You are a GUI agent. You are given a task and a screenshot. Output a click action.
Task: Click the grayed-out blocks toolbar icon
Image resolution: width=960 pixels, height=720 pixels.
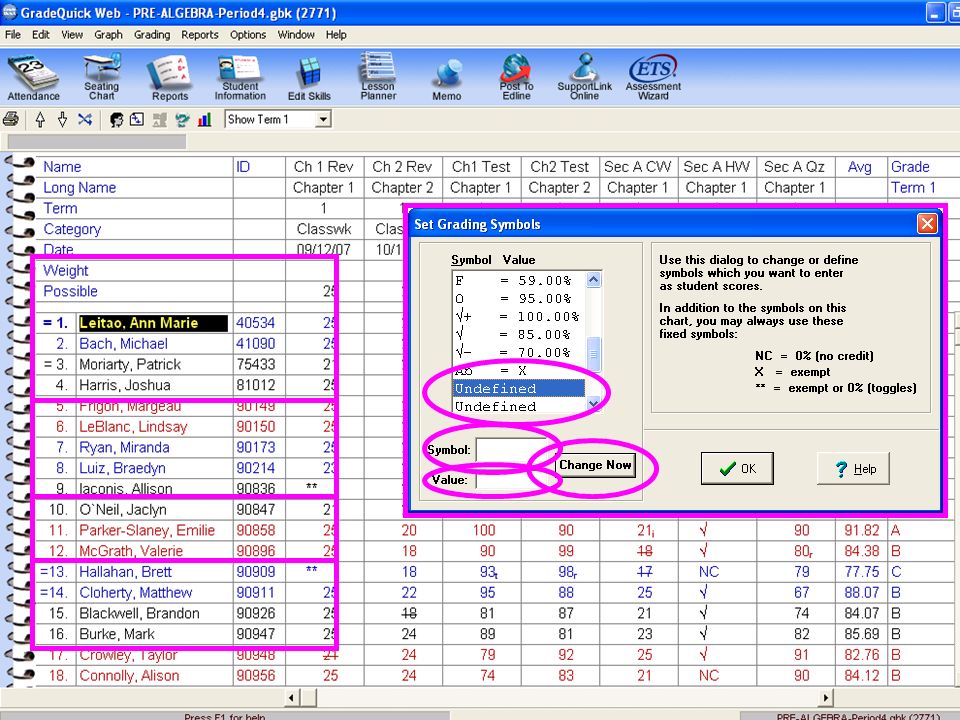point(160,119)
